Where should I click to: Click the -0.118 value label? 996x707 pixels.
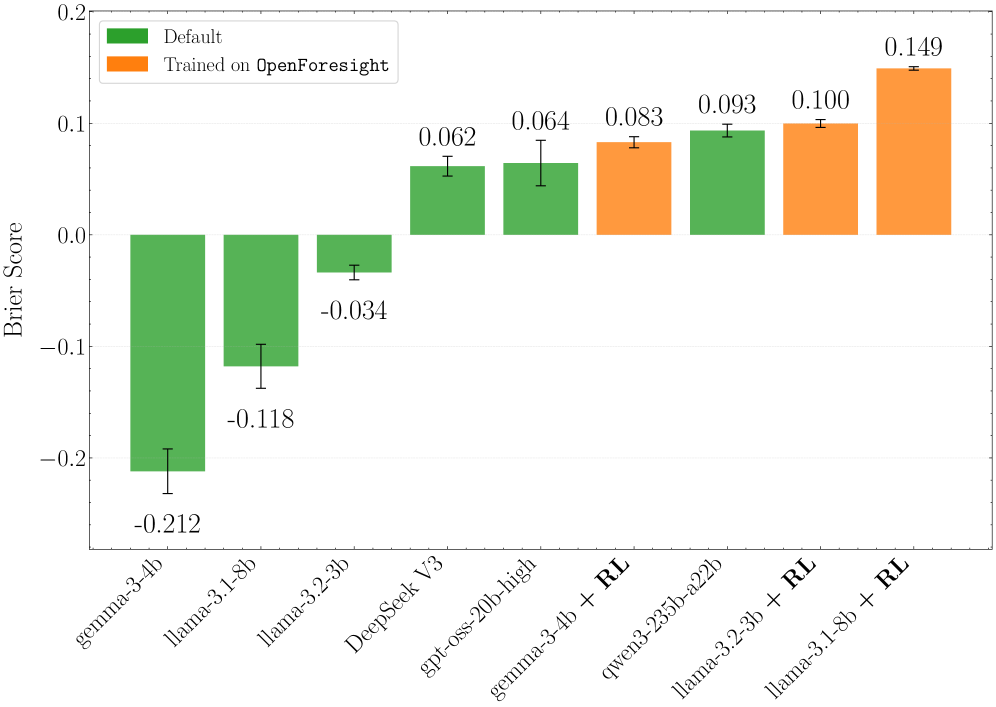pos(261,418)
